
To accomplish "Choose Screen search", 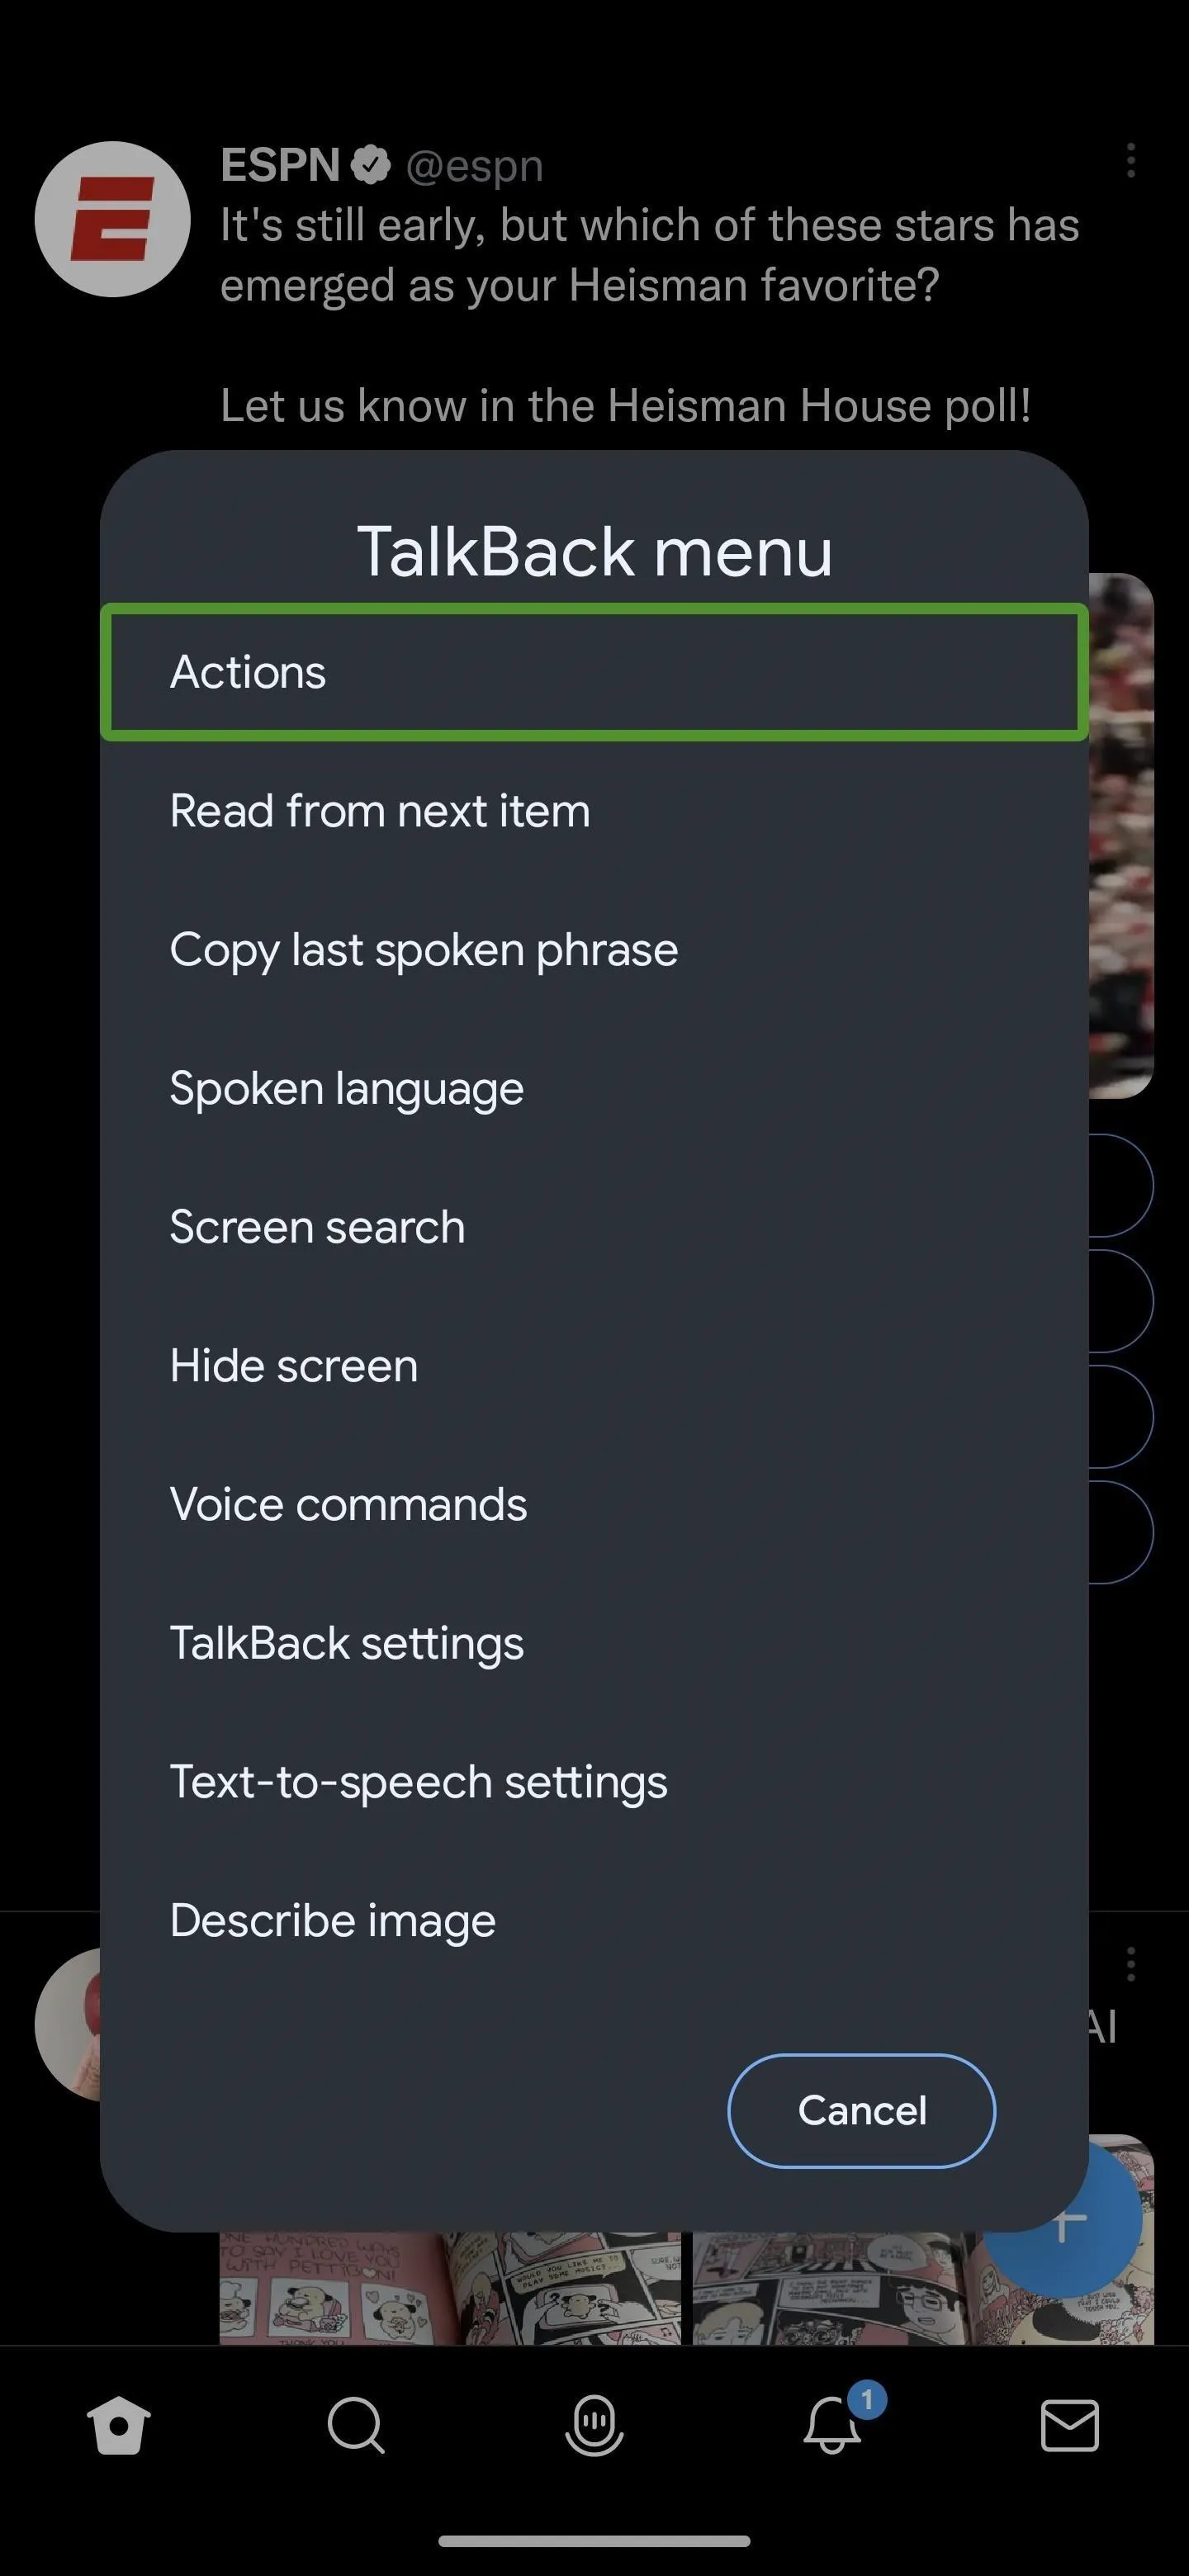I will click(x=594, y=1227).
